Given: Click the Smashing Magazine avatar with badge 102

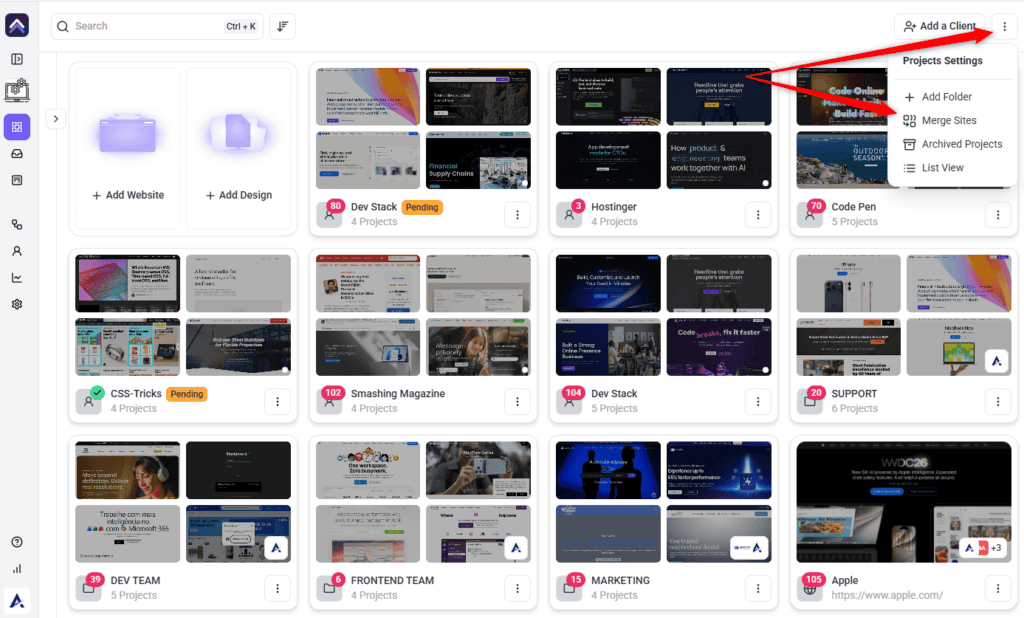Looking at the screenshot, I should point(329,401).
